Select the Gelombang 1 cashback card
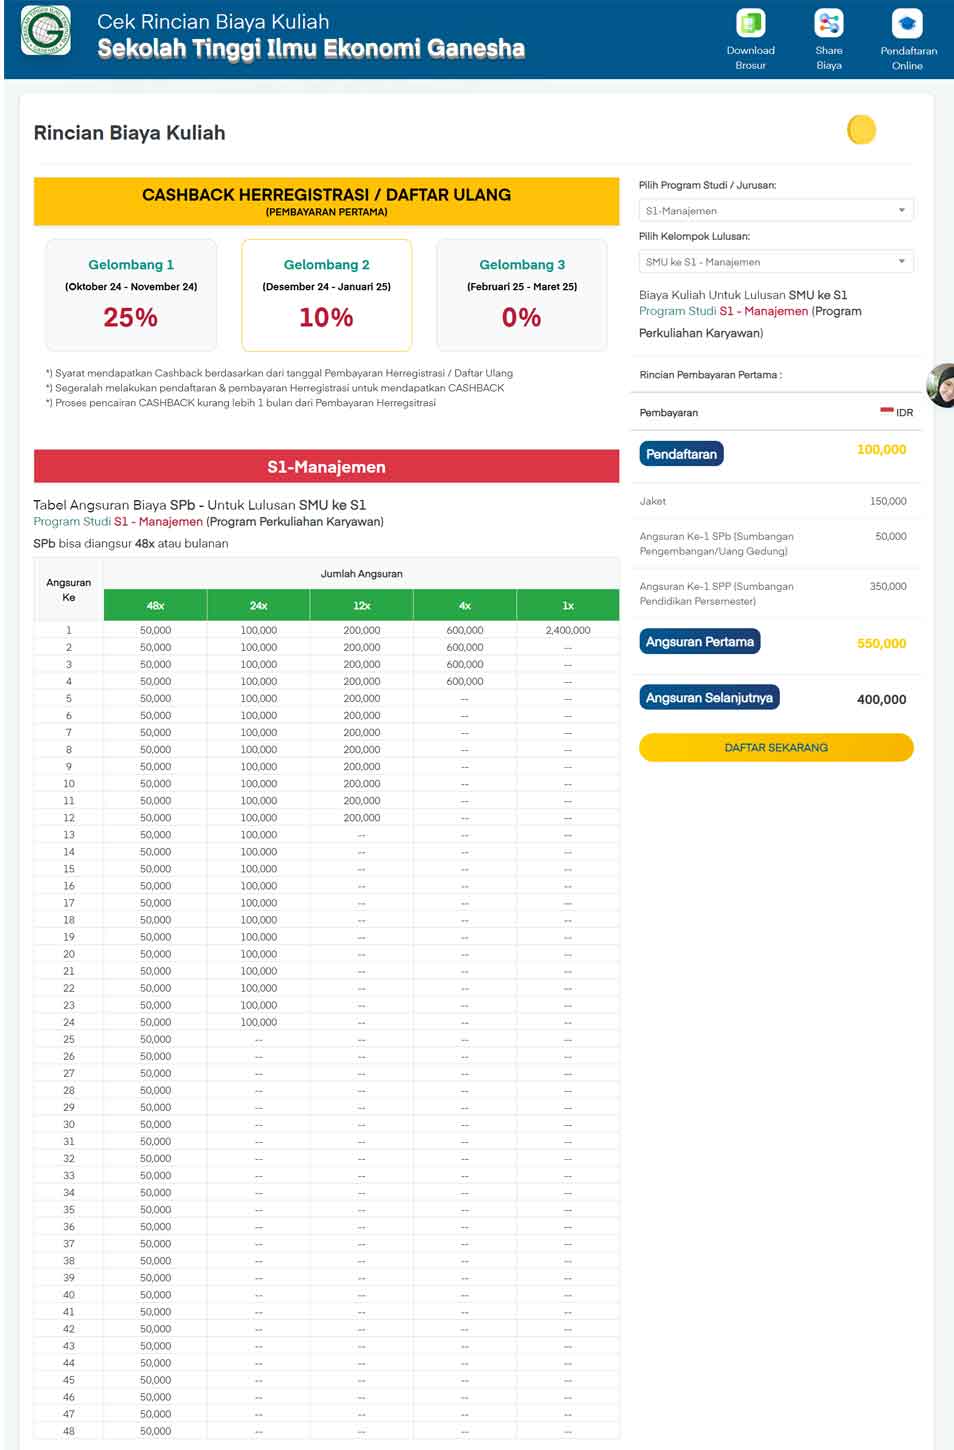This screenshot has height=1450, width=954. coord(131,295)
